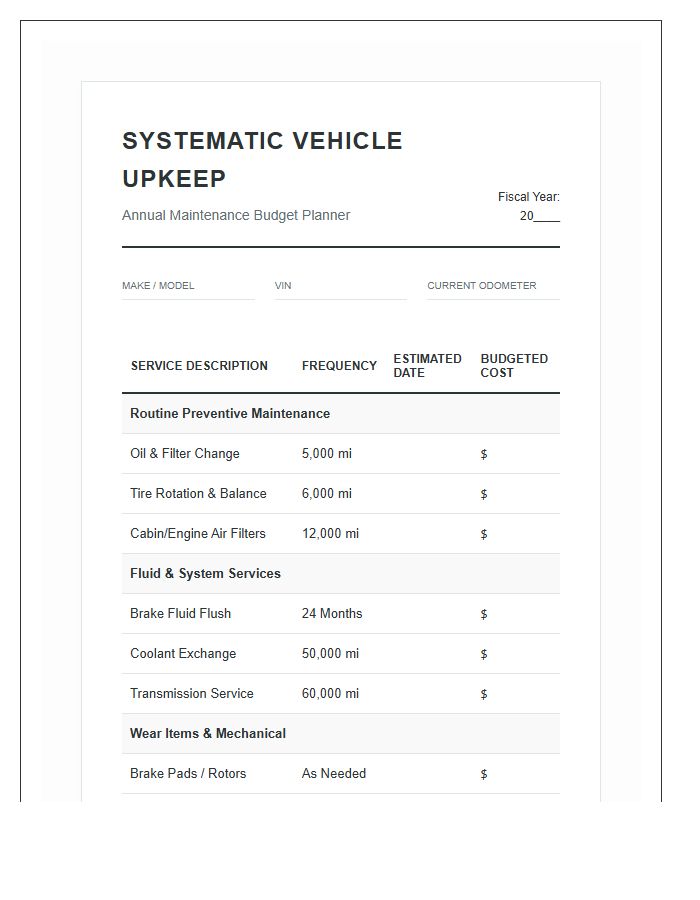
Task: Click the budgeted cost cell for Brake Pads / Rotors
Action: 516,774
